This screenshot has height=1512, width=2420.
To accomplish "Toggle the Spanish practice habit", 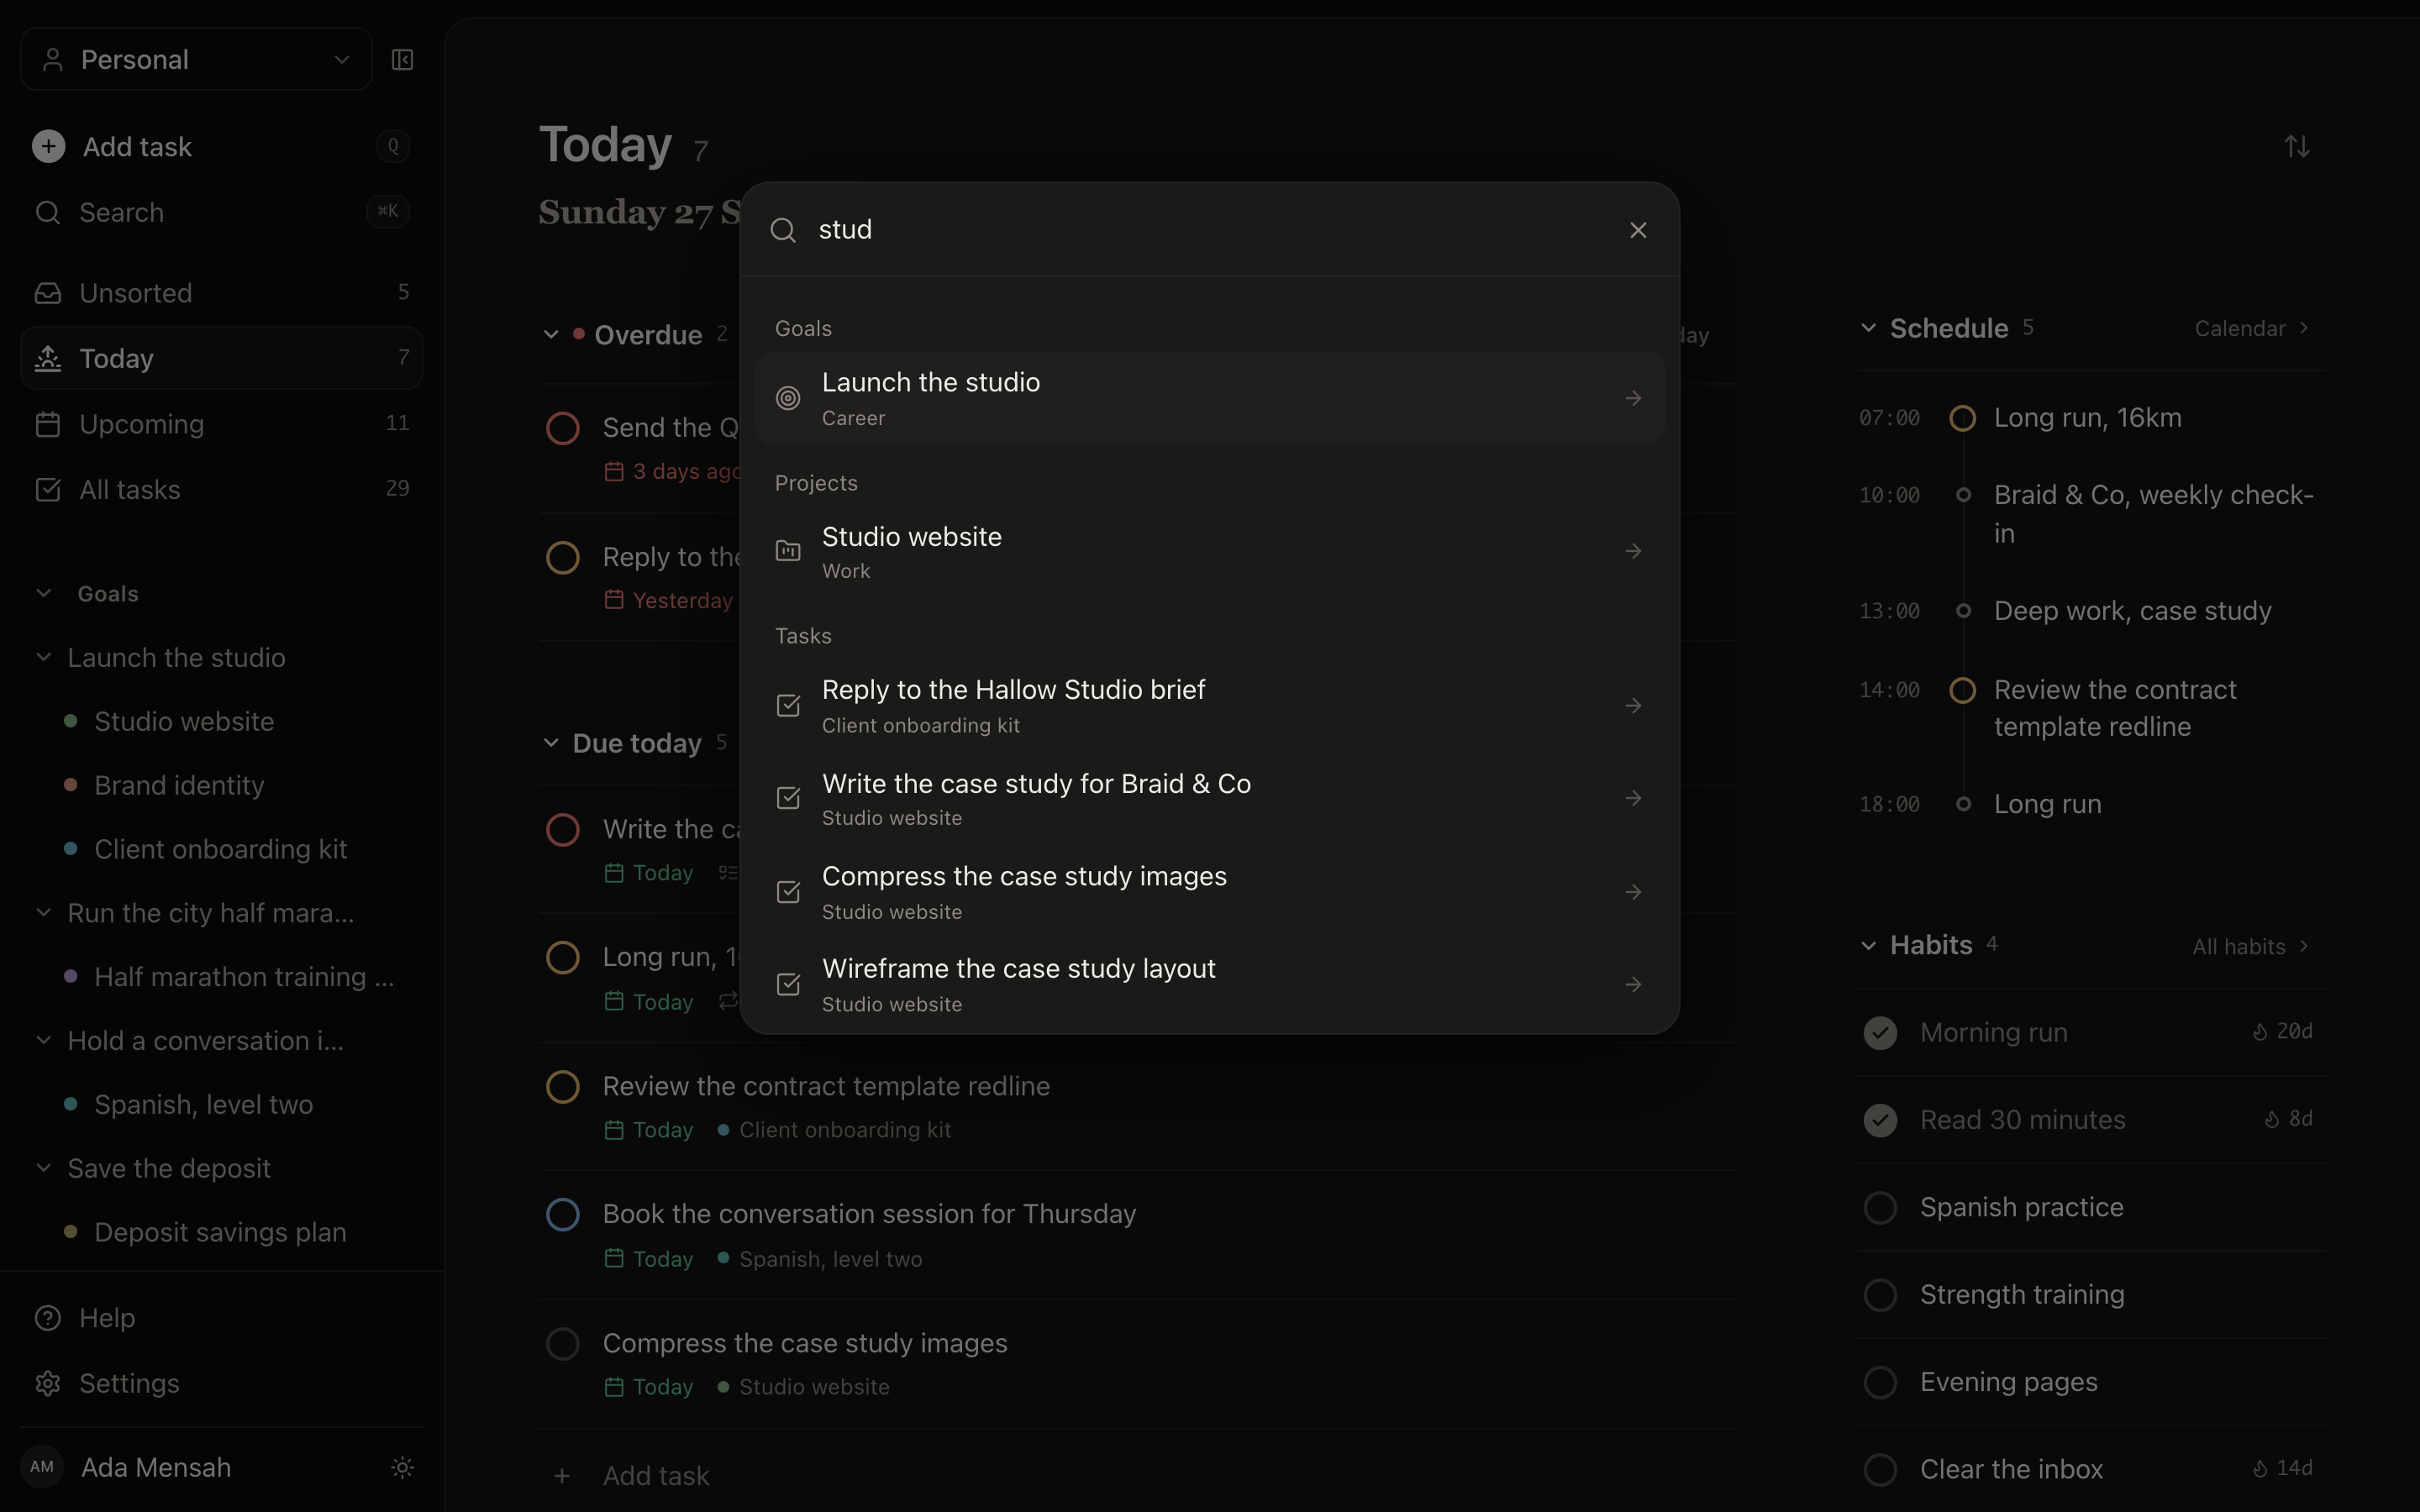I will click(1880, 1207).
